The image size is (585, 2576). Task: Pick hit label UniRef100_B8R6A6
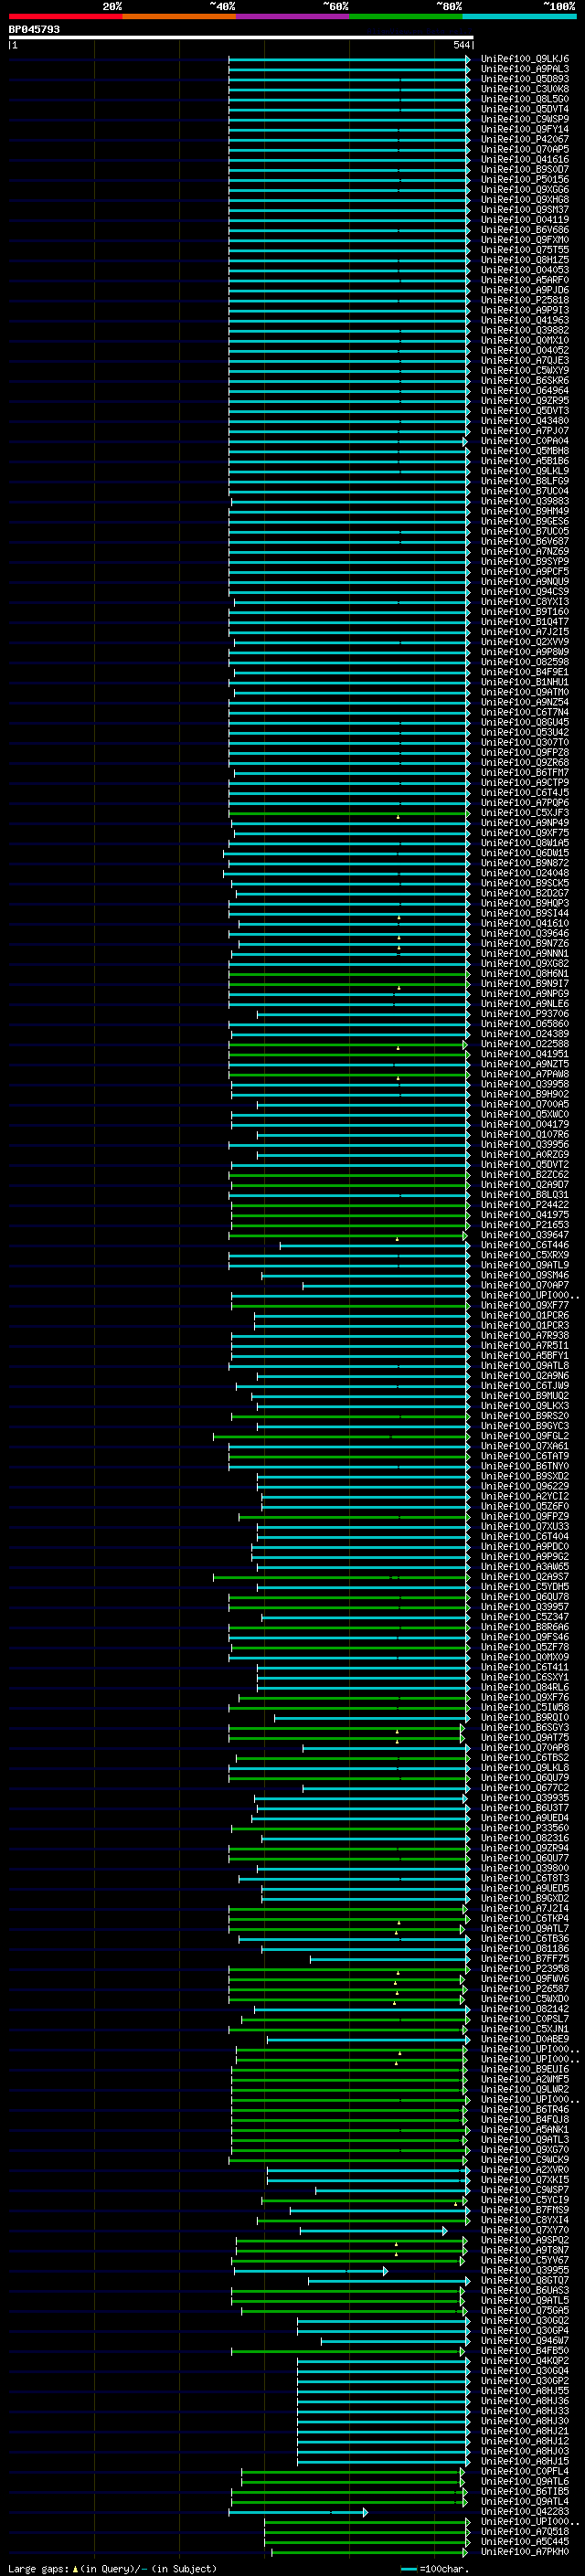click(525, 1627)
